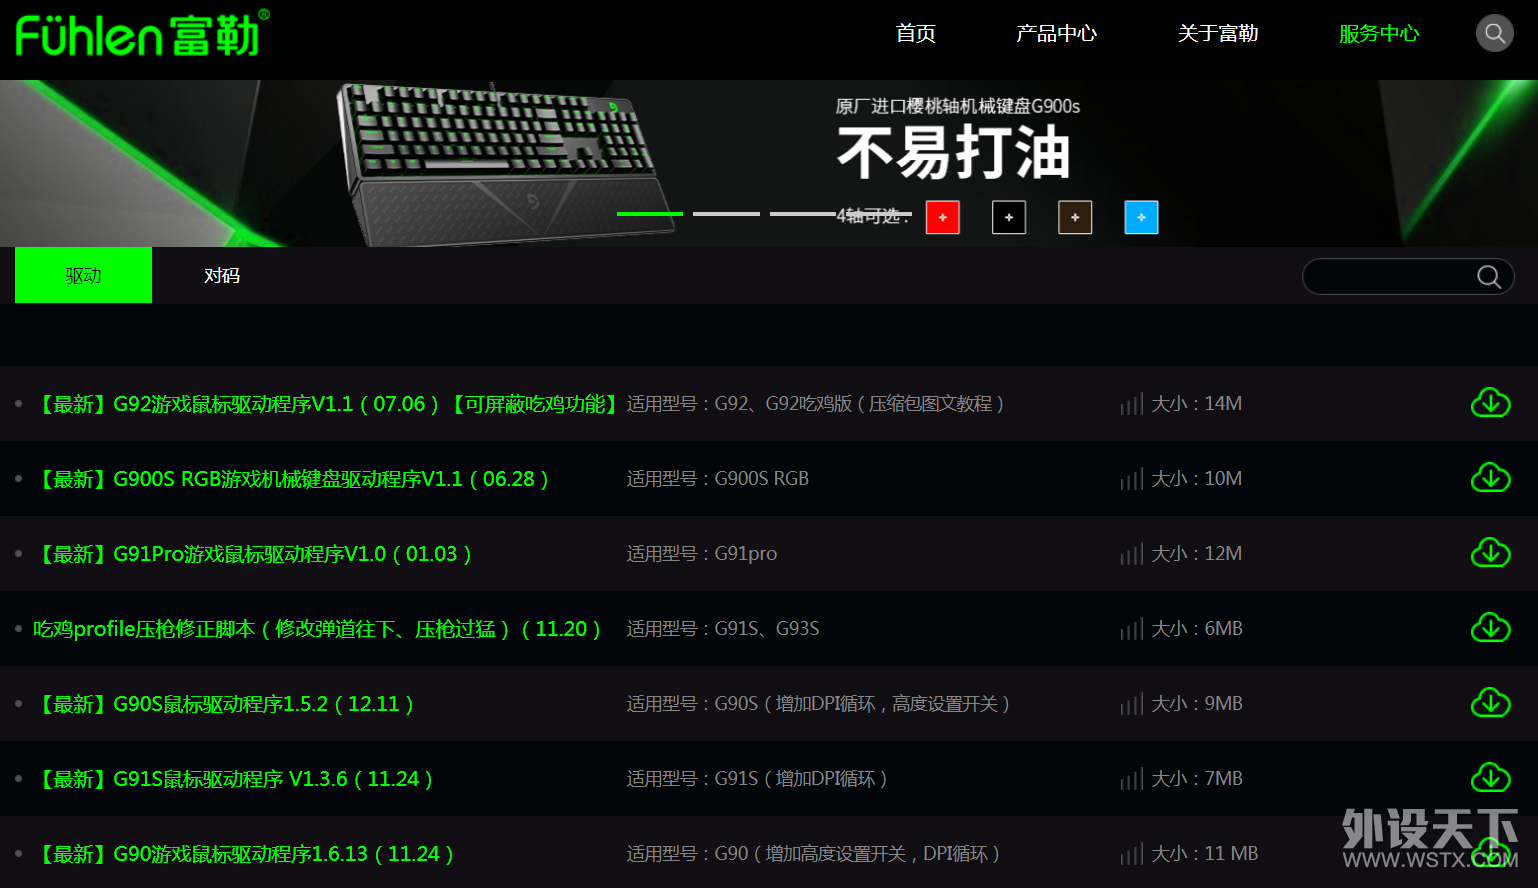Open G90S鼠标驱动程序1.5.2 link
The image size is (1538, 888).
224,704
